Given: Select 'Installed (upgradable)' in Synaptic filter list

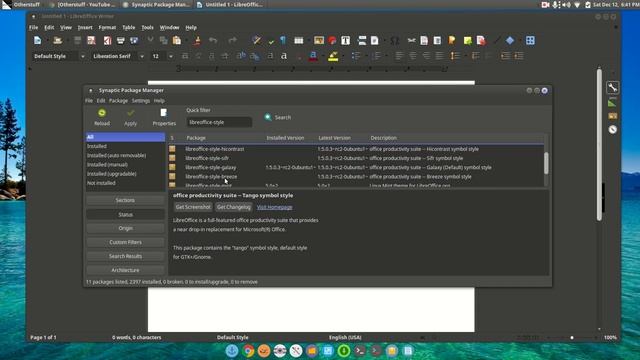Looking at the screenshot, I should [x=111, y=173].
